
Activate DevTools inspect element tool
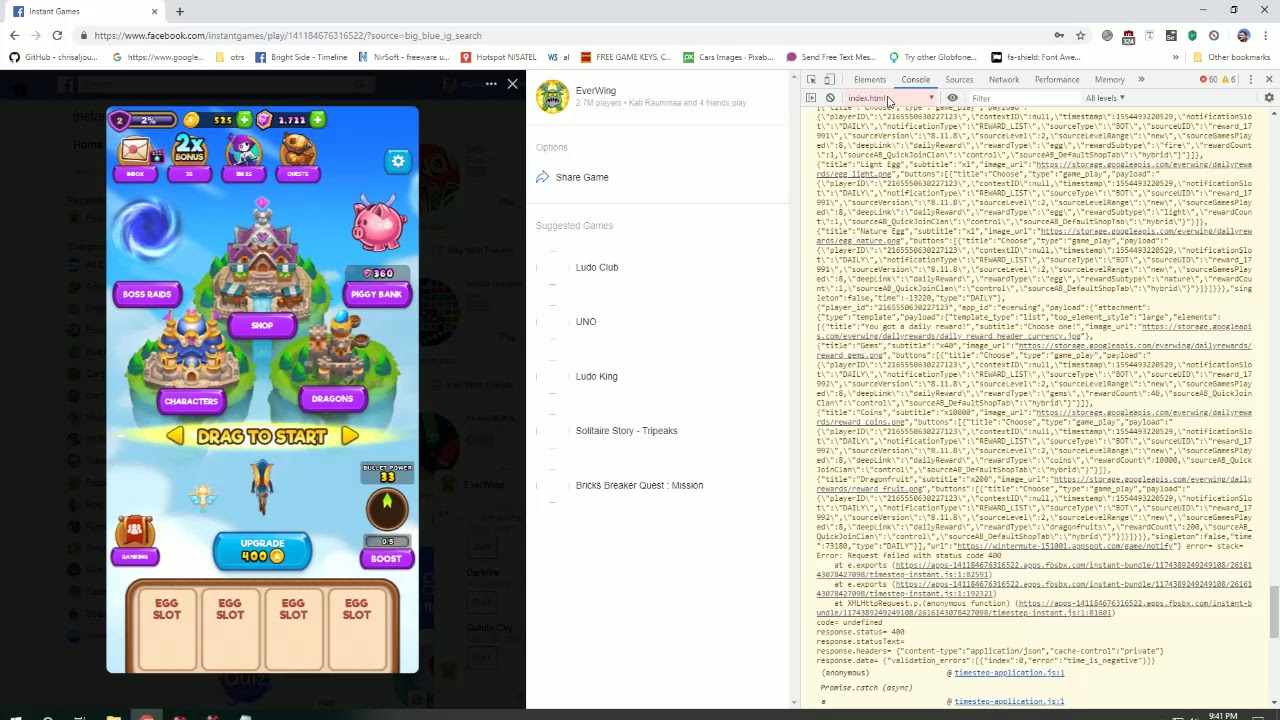click(x=811, y=80)
